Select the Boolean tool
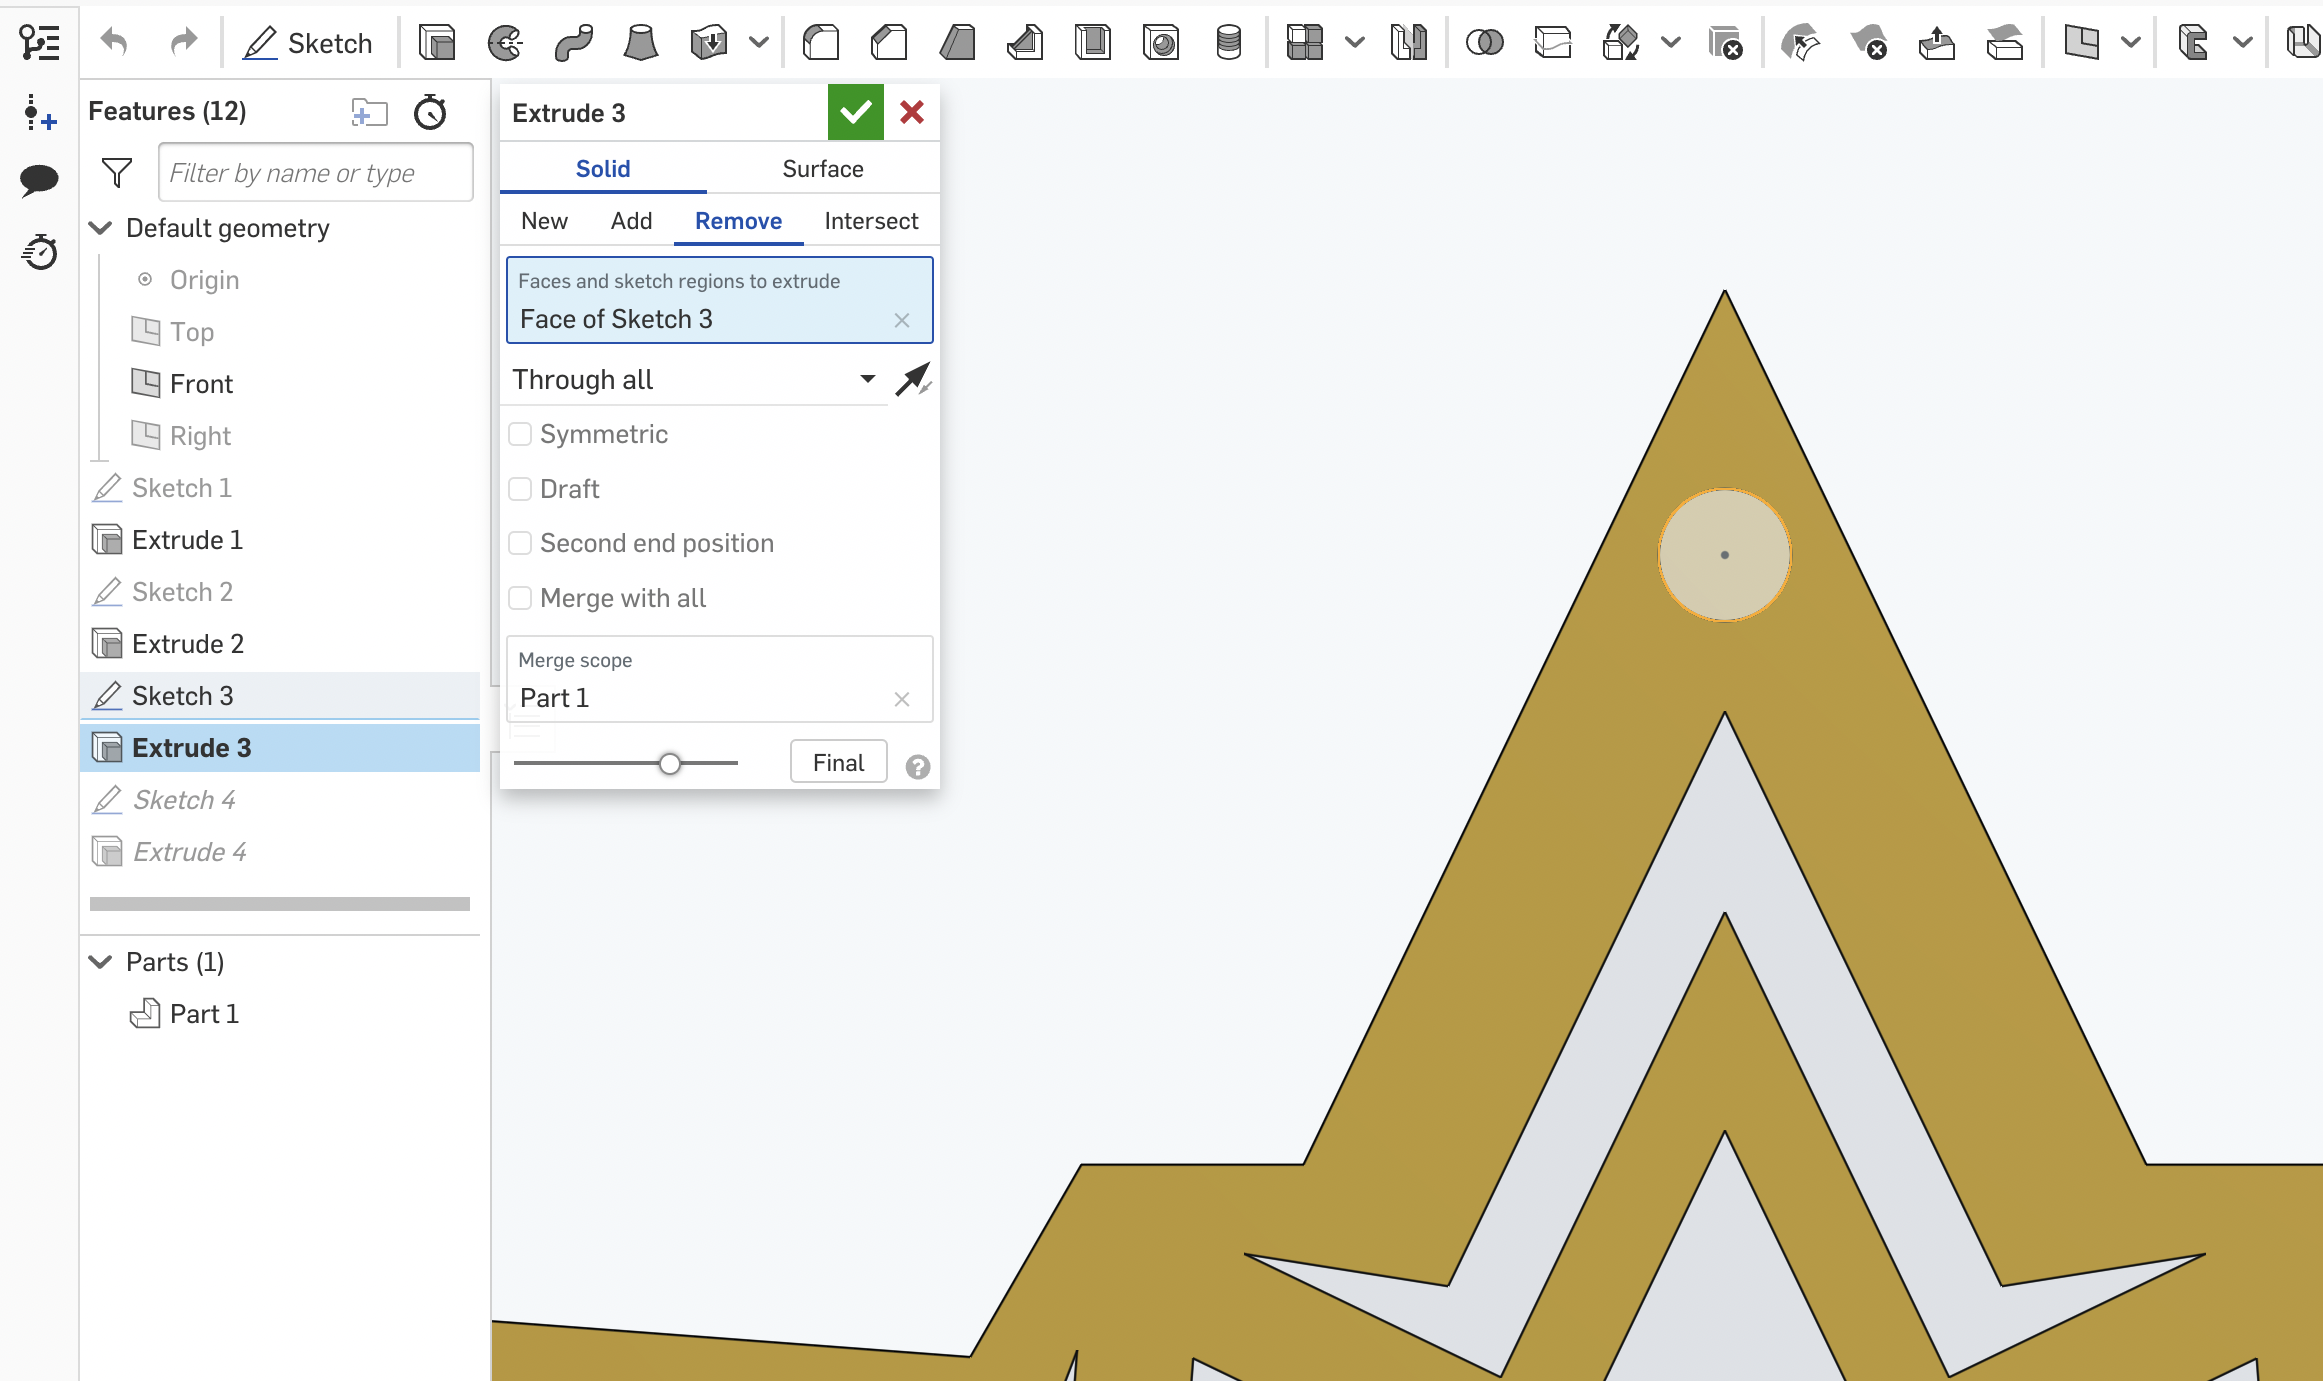This screenshot has height=1381, width=2323. tap(1484, 42)
